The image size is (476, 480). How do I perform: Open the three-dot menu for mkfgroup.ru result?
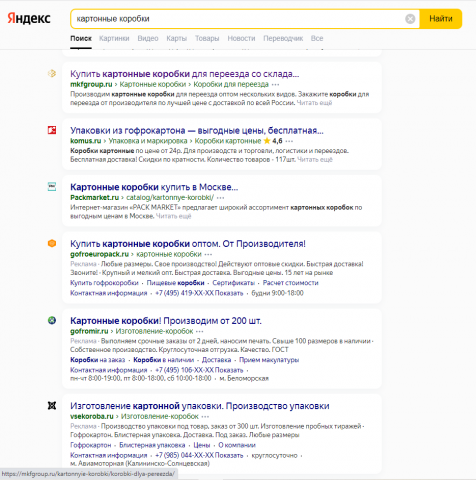pos(275,84)
